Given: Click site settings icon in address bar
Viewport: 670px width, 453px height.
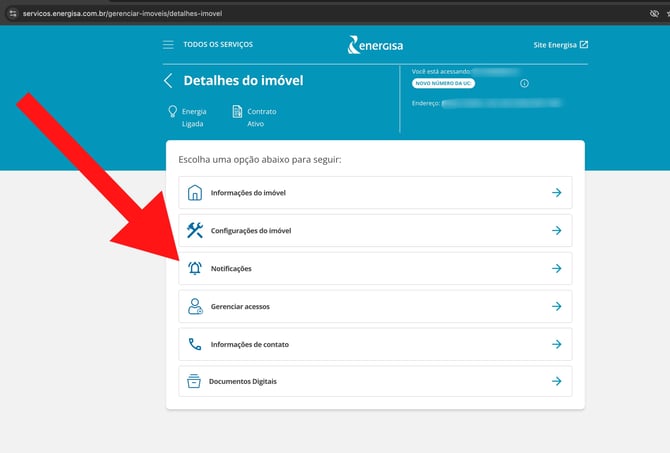Looking at the screenshot, I should coord(13,13).
